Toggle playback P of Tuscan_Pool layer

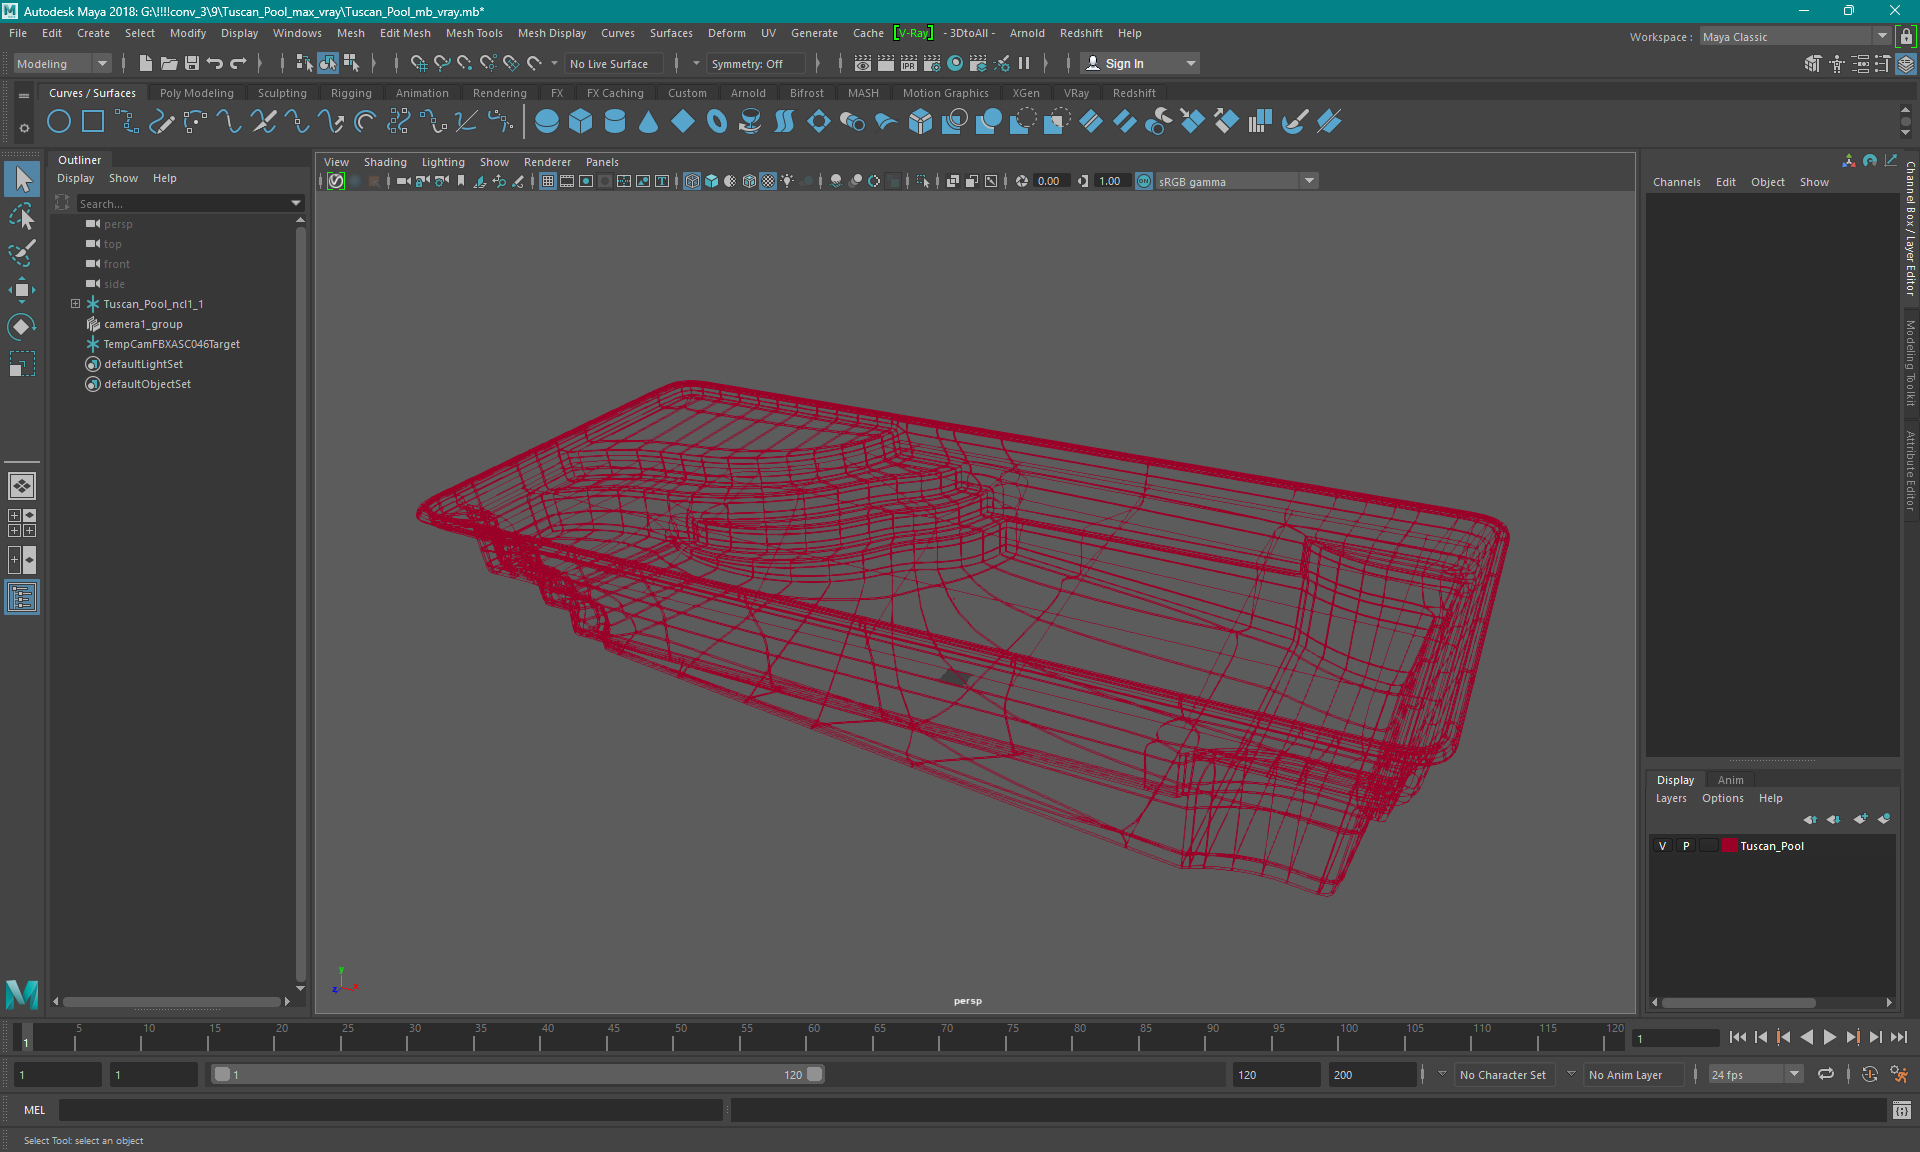click(1686, 846)
